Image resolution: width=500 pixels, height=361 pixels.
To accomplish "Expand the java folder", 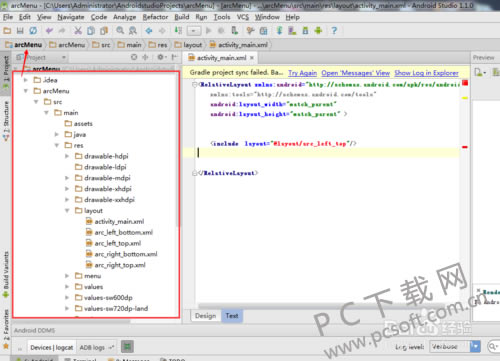I will click(57, 134).
